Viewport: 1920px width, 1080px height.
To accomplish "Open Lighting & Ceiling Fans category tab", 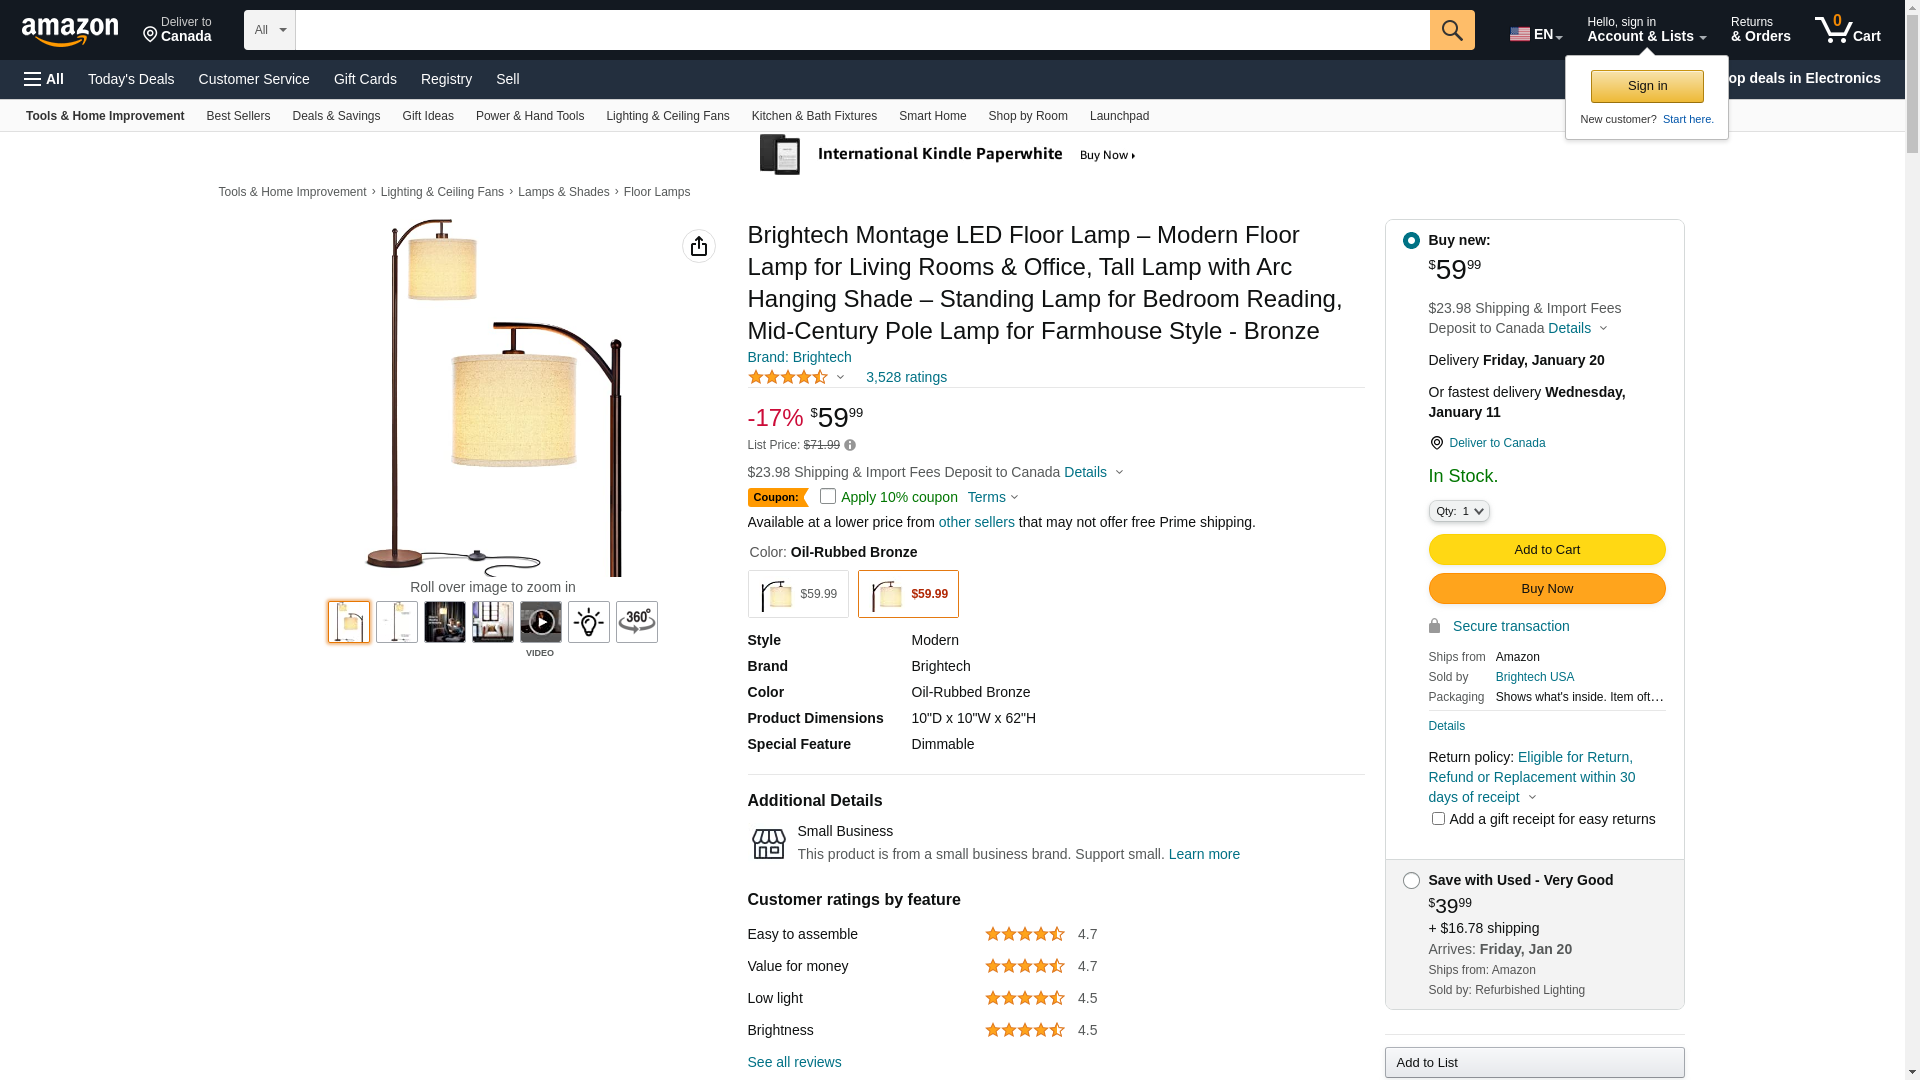I will coord(667,116).
